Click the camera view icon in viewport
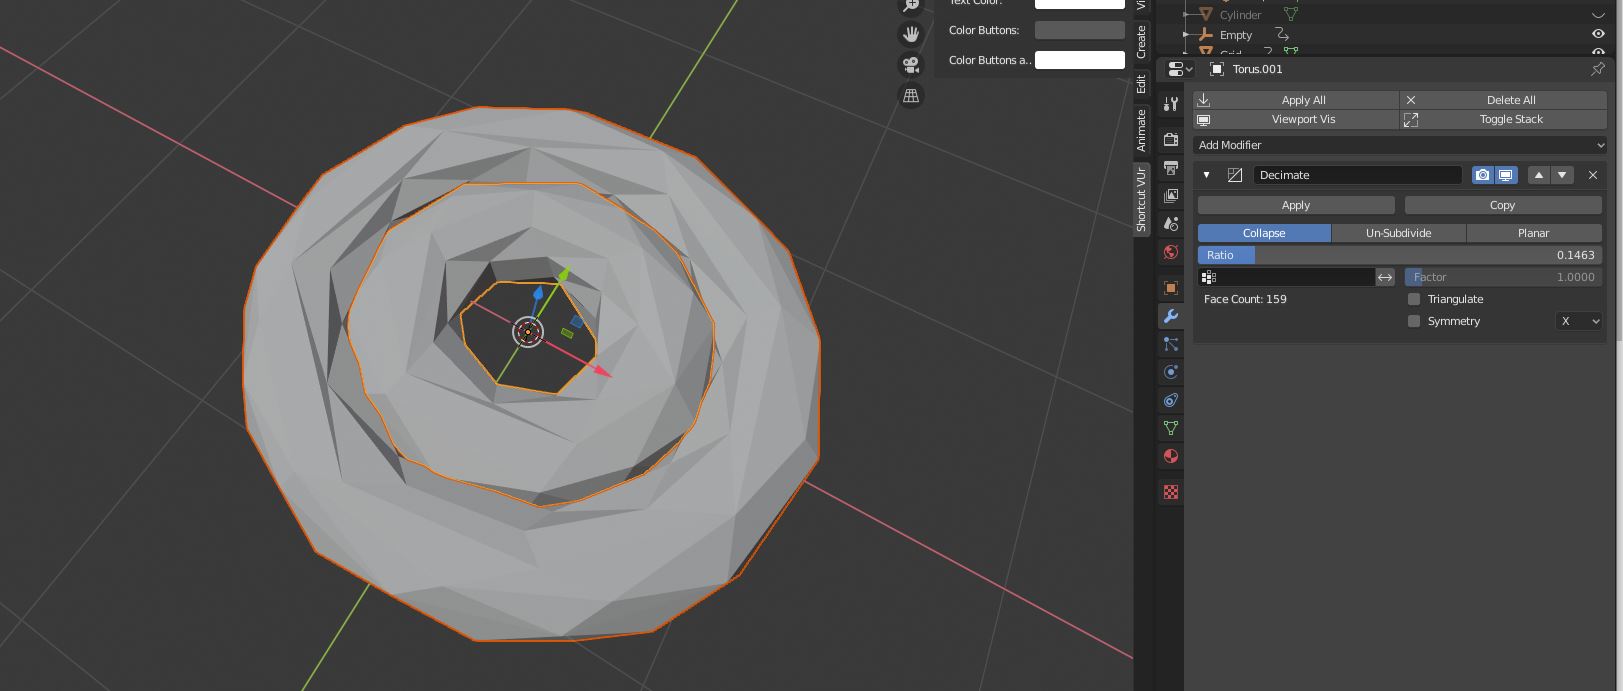This screenshot has height=691, width=1623. coord(911,65)
